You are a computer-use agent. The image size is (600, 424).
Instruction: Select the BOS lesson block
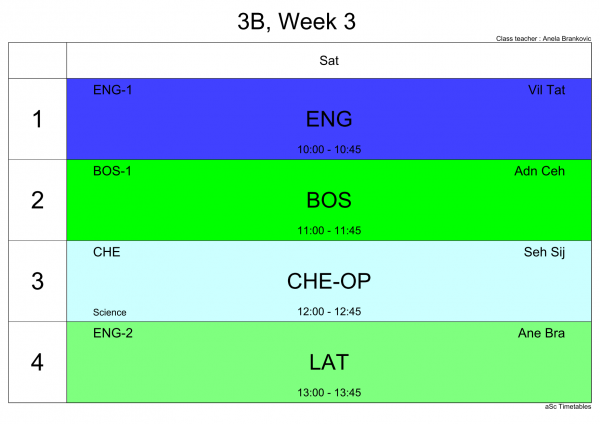tap(329, 200)
